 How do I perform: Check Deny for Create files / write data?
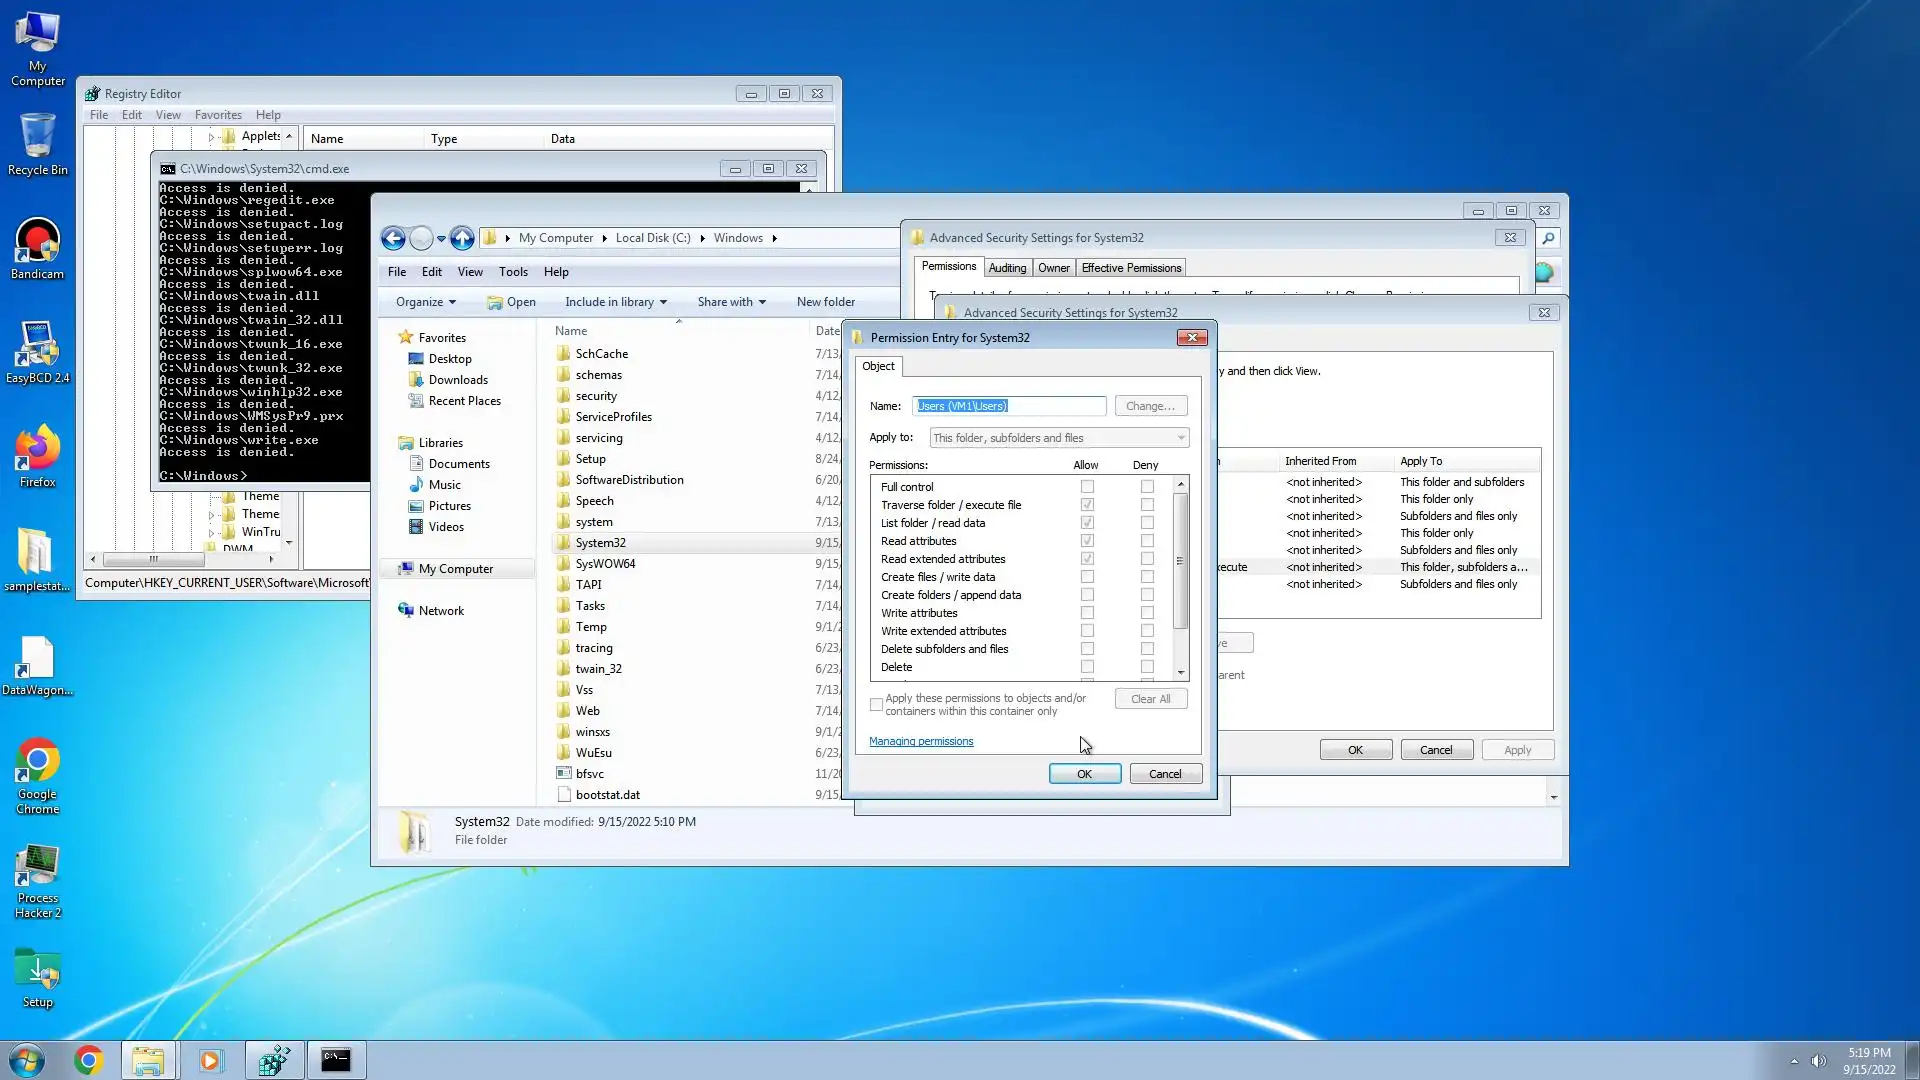pos(1147,577)
